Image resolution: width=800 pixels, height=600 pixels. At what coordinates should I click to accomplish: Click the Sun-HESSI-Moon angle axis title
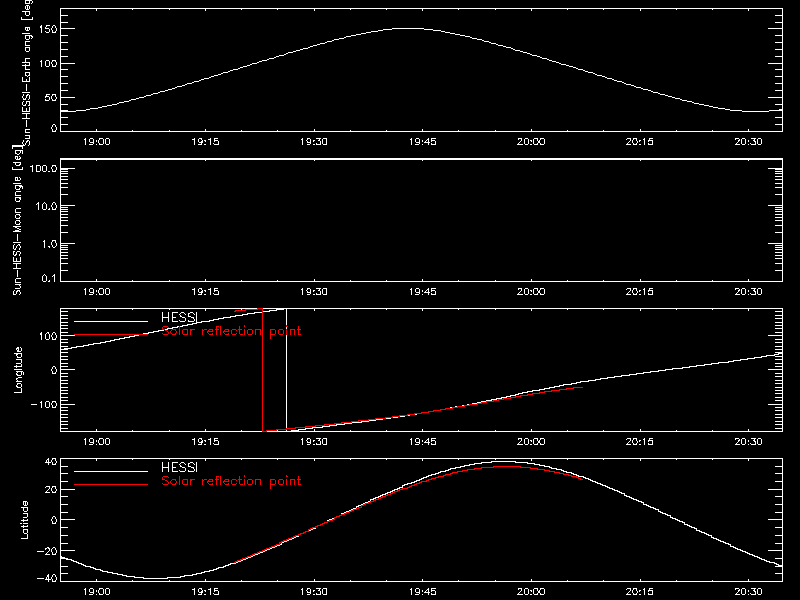click(x=17, y=220)
